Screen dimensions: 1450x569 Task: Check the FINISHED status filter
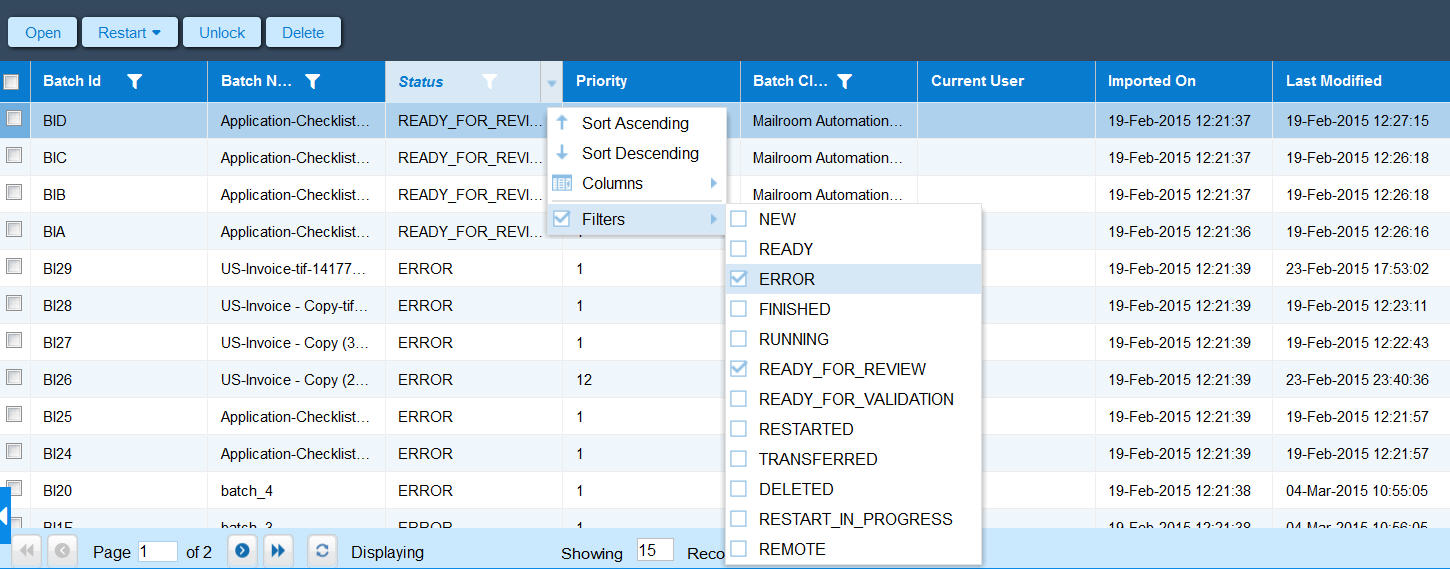coord(738,309)
